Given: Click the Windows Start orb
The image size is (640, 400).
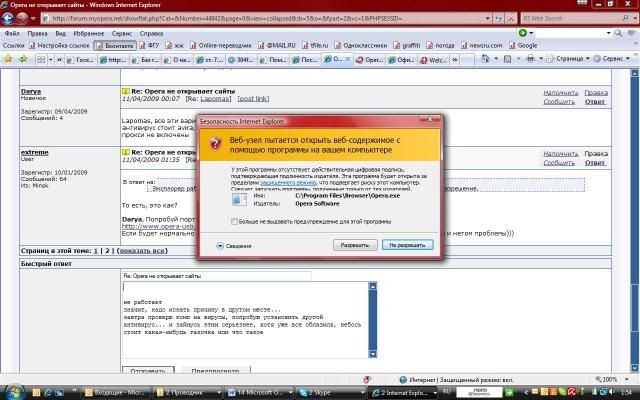Looking at the screenshot, I should point(14,392).
